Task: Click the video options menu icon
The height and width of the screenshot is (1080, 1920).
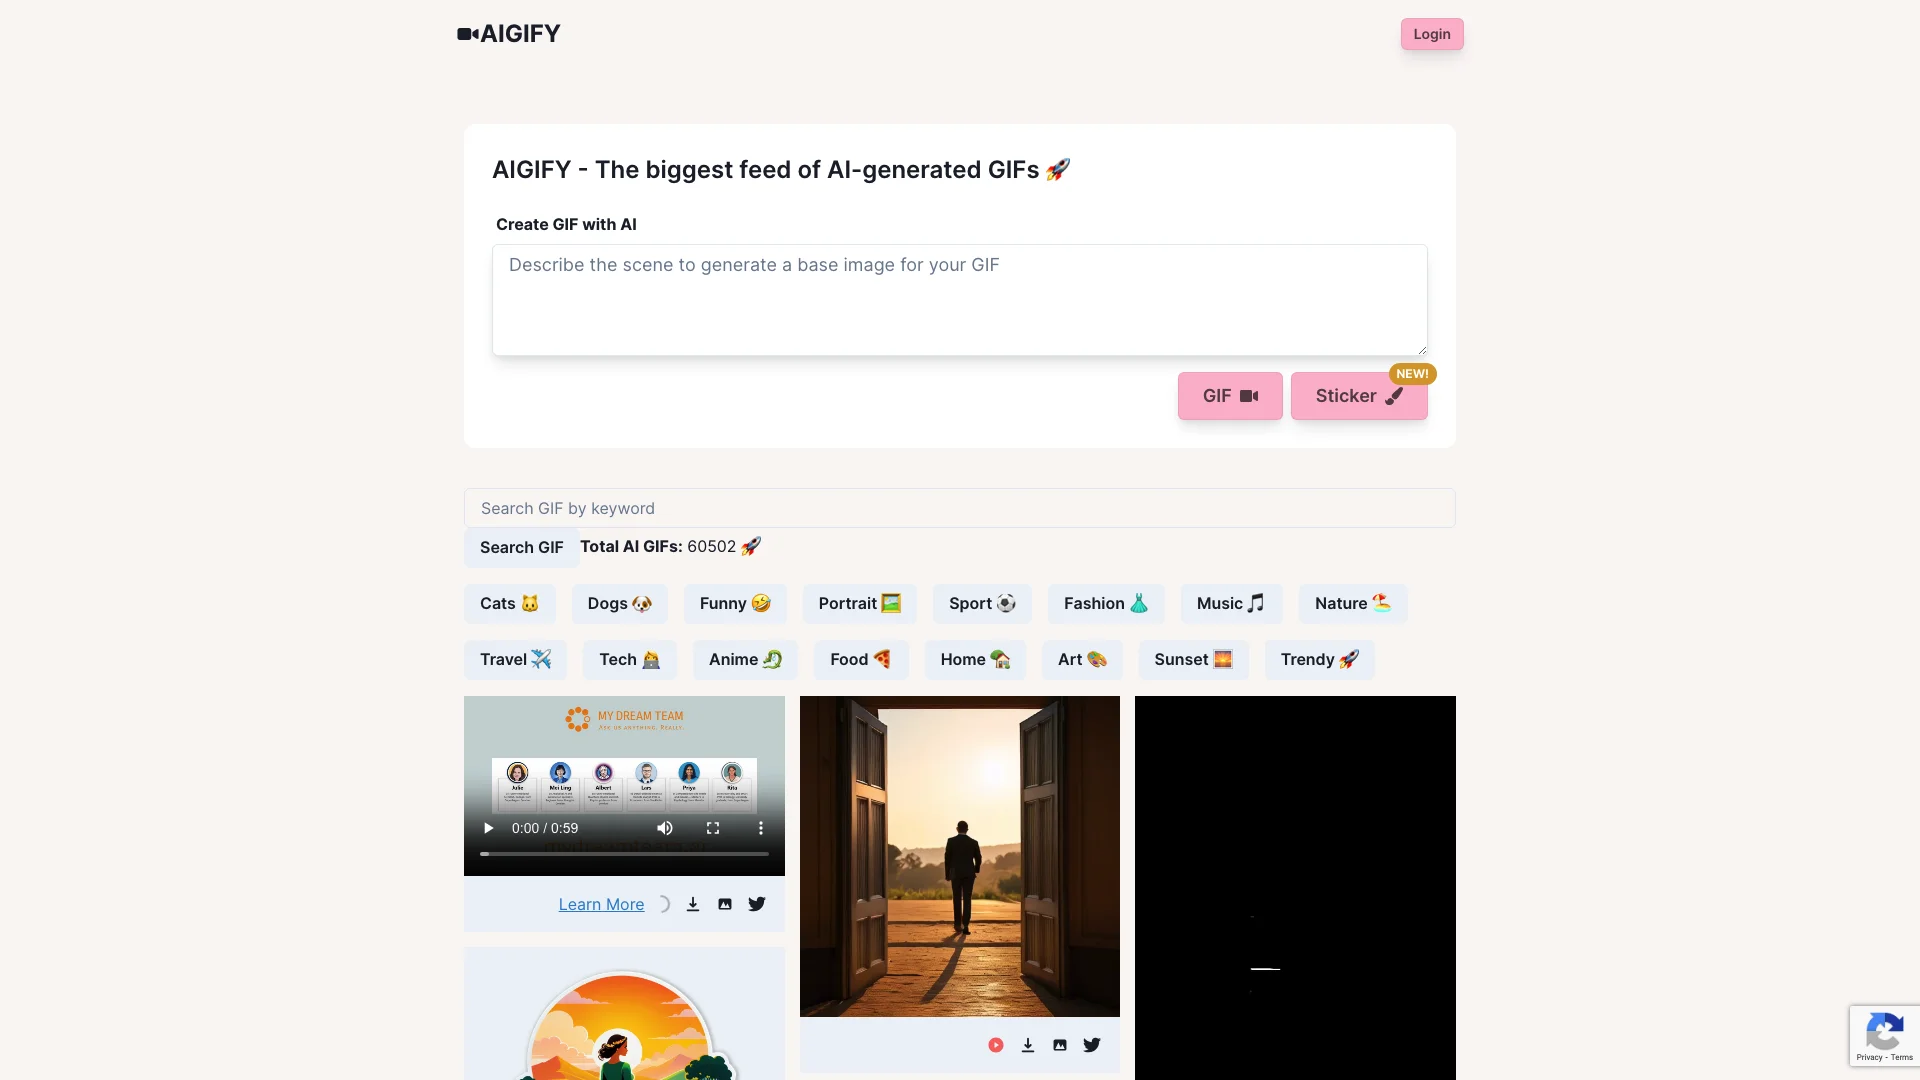Action: pyautogui.click(x=761, y=827)
